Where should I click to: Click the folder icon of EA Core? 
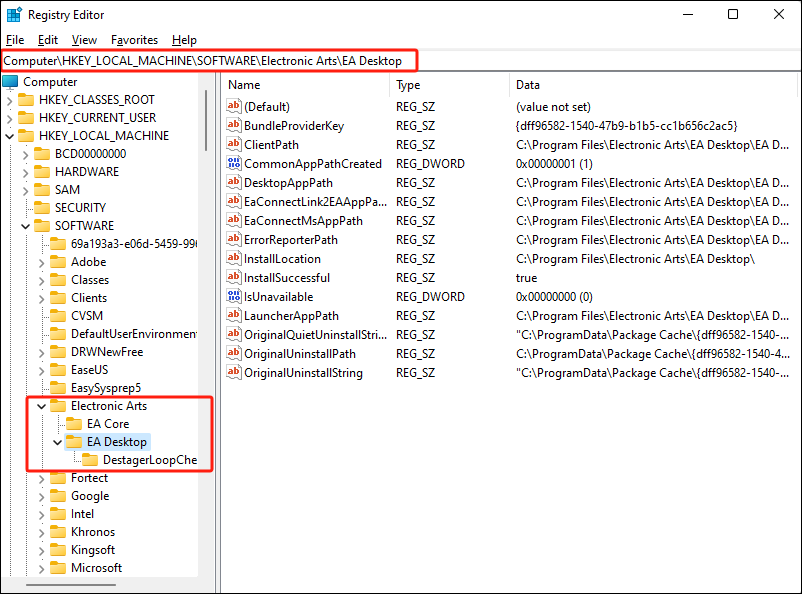point(74,424)
